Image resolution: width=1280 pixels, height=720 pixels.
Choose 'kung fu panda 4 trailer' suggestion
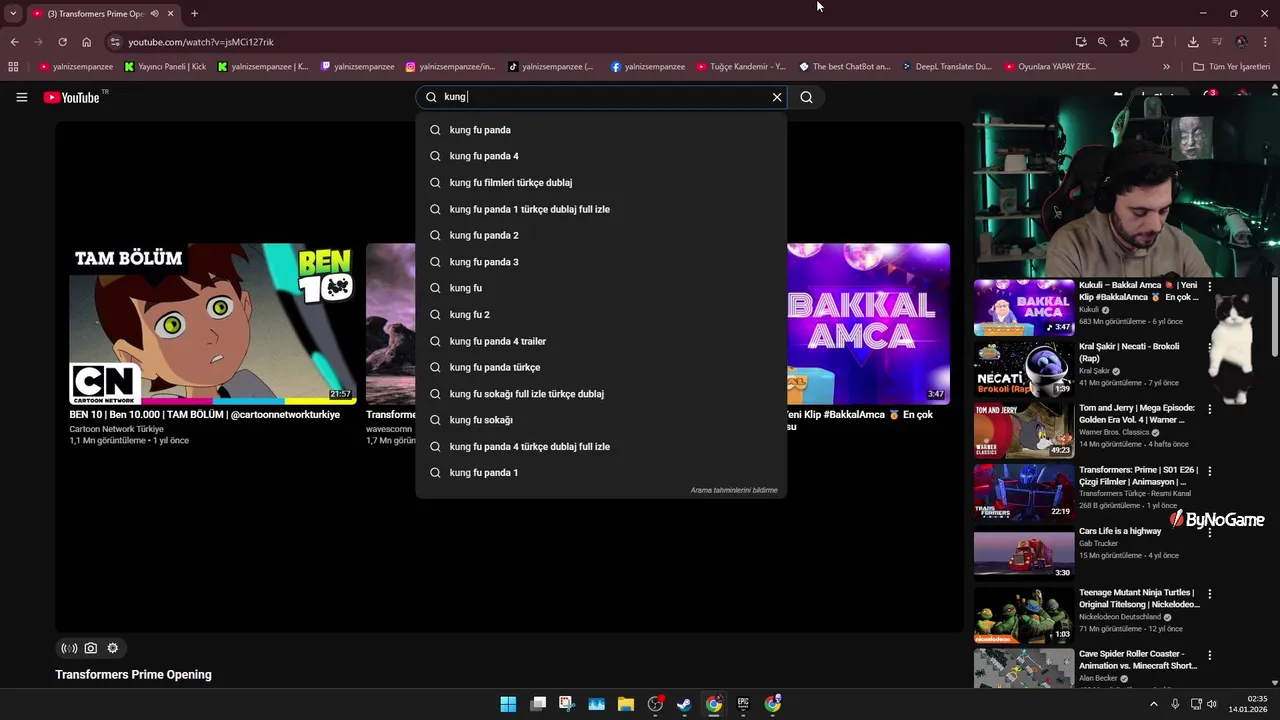tap(601, 341)
